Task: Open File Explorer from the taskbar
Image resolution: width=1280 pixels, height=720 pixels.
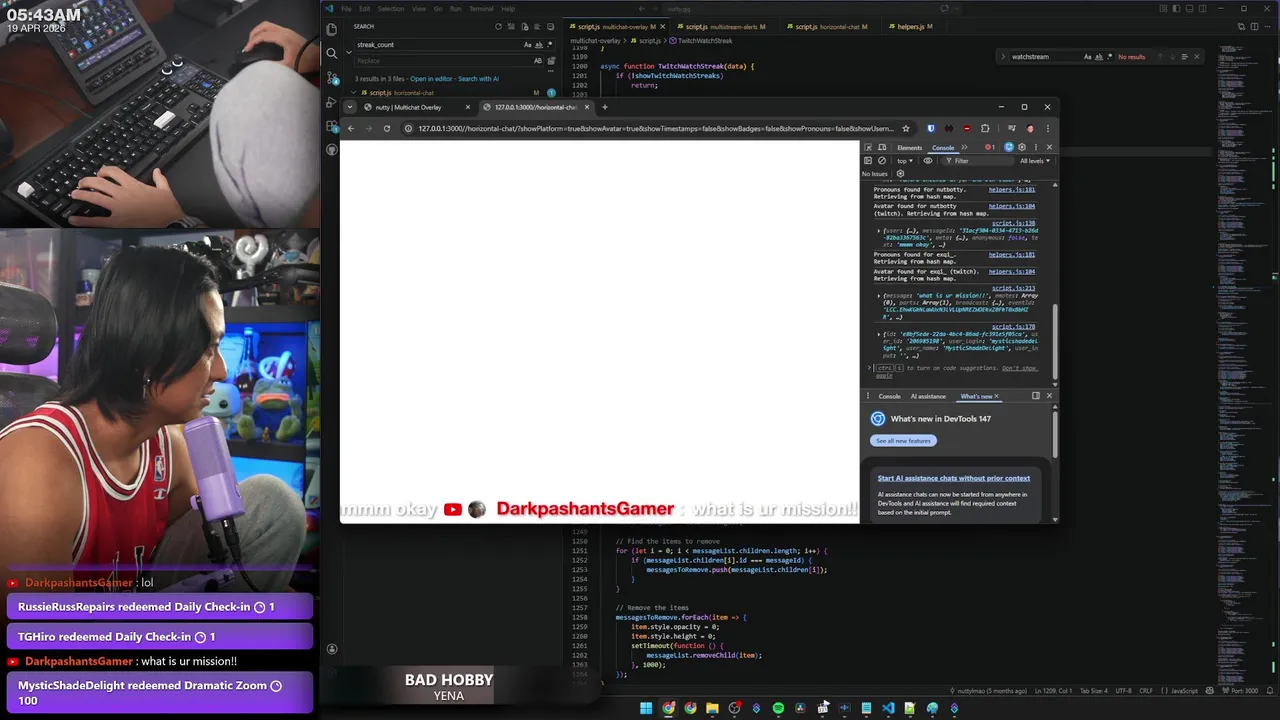Action: [x=712, y=708]
